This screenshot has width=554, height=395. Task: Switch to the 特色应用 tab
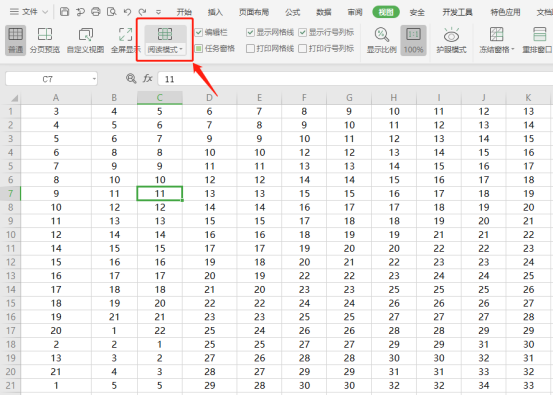pos(505,12)
